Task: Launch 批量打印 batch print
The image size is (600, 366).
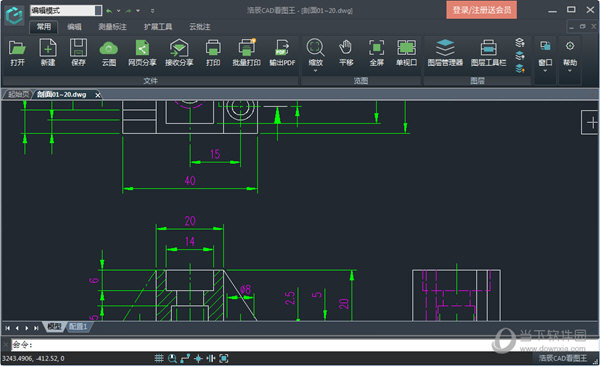Action: [246, 52]
